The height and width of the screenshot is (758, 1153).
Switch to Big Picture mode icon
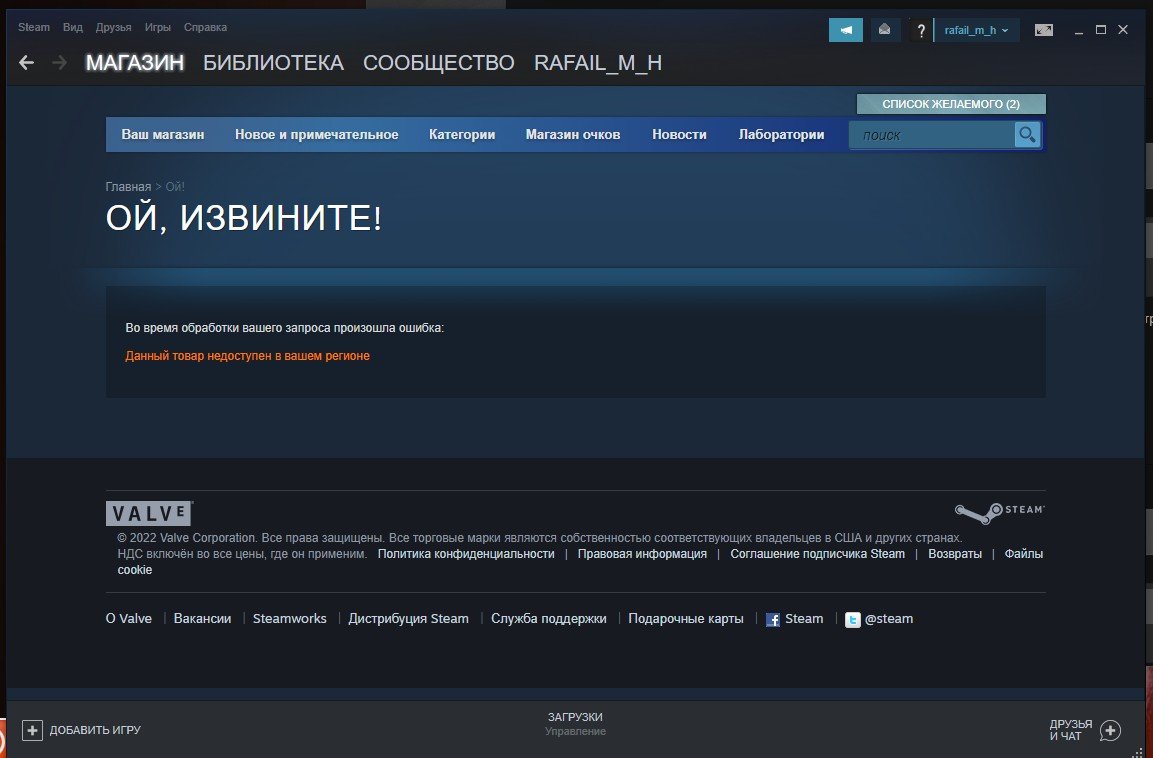click(x=1043, y=30)
